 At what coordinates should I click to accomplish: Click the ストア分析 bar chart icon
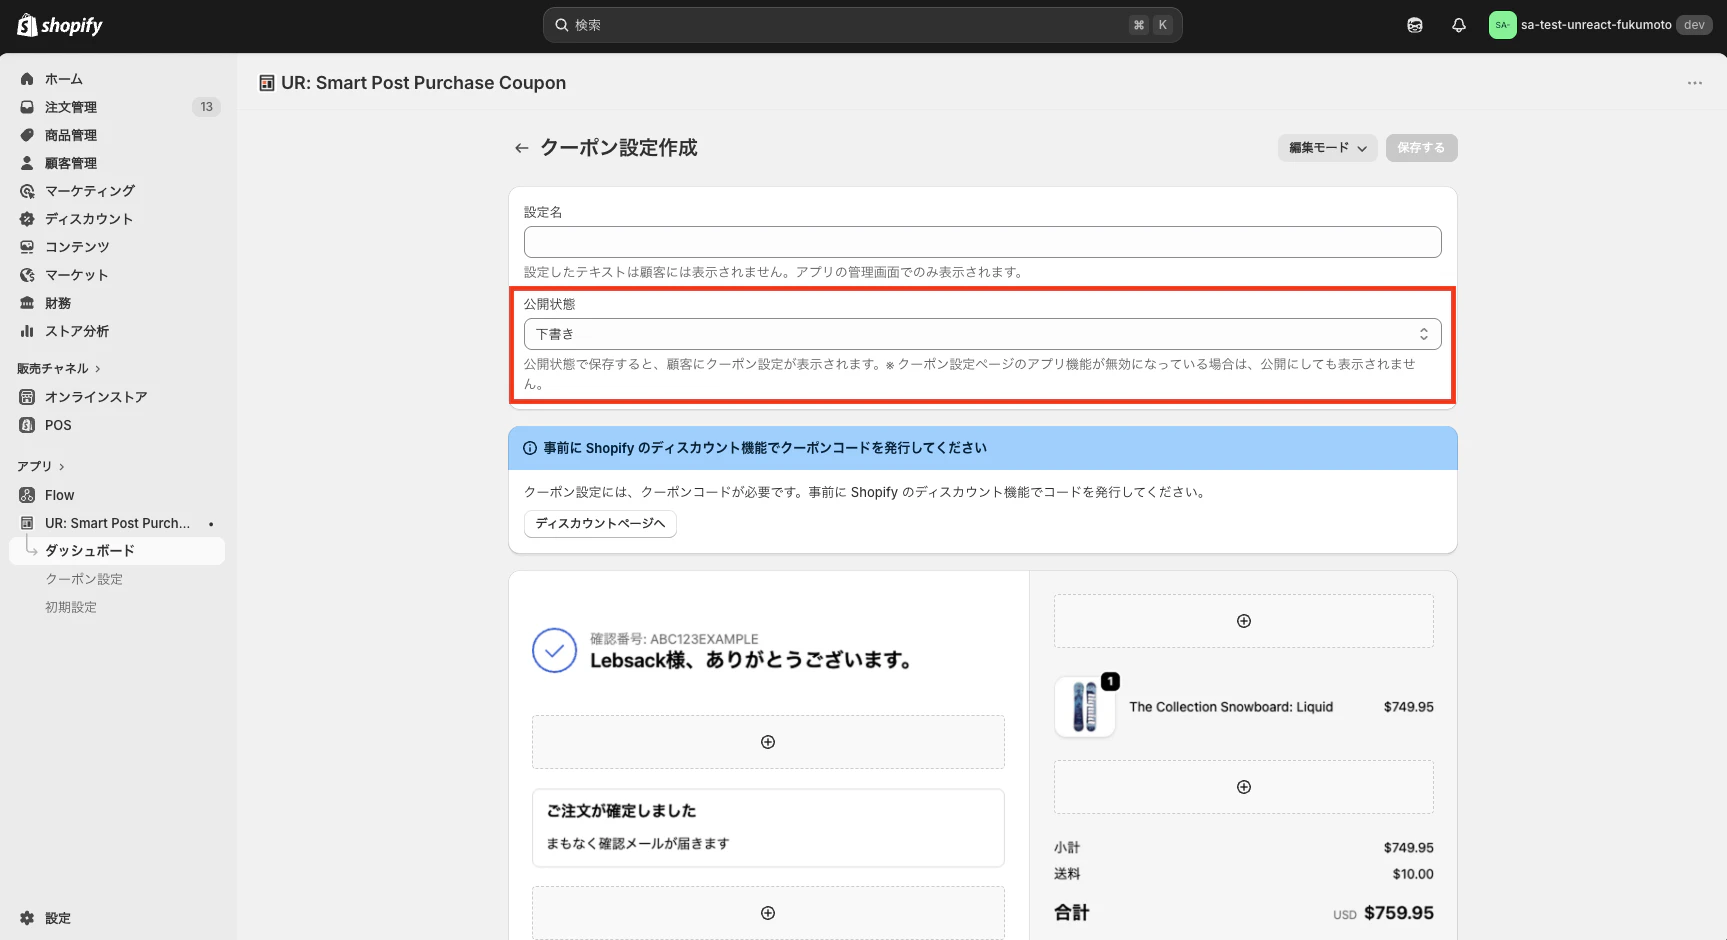pyautogui.click(x=27, y=331)
